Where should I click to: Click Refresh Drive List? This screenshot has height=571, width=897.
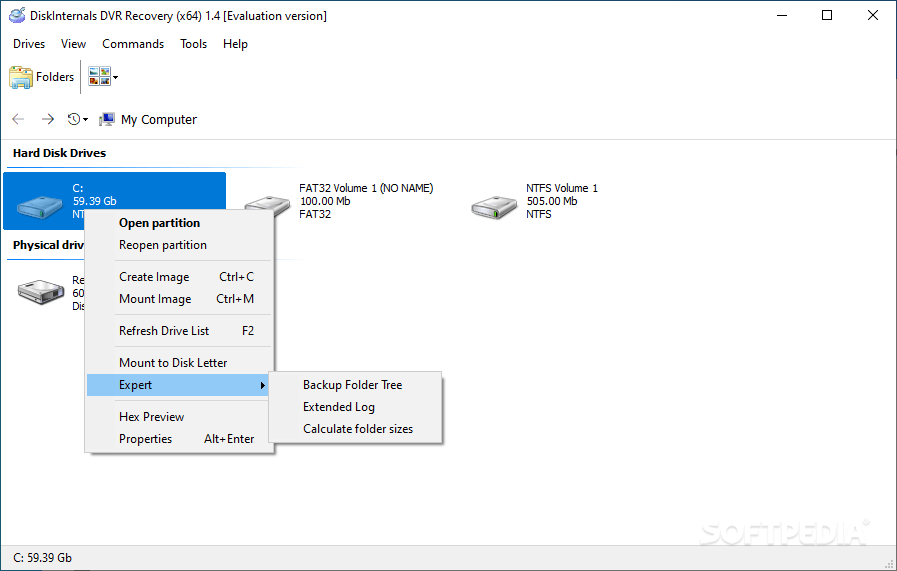tap(179, 331)
